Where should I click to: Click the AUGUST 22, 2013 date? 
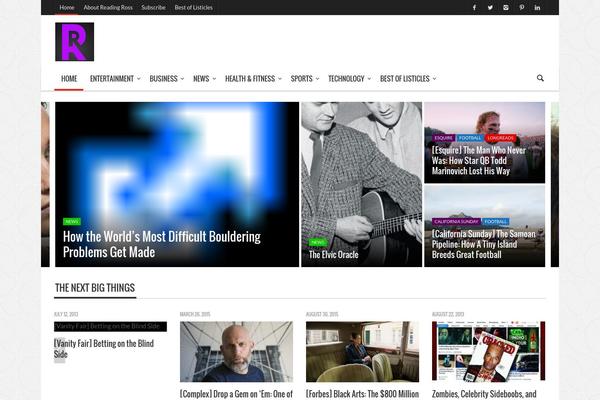pyautogui.click(x=448, y=314)
